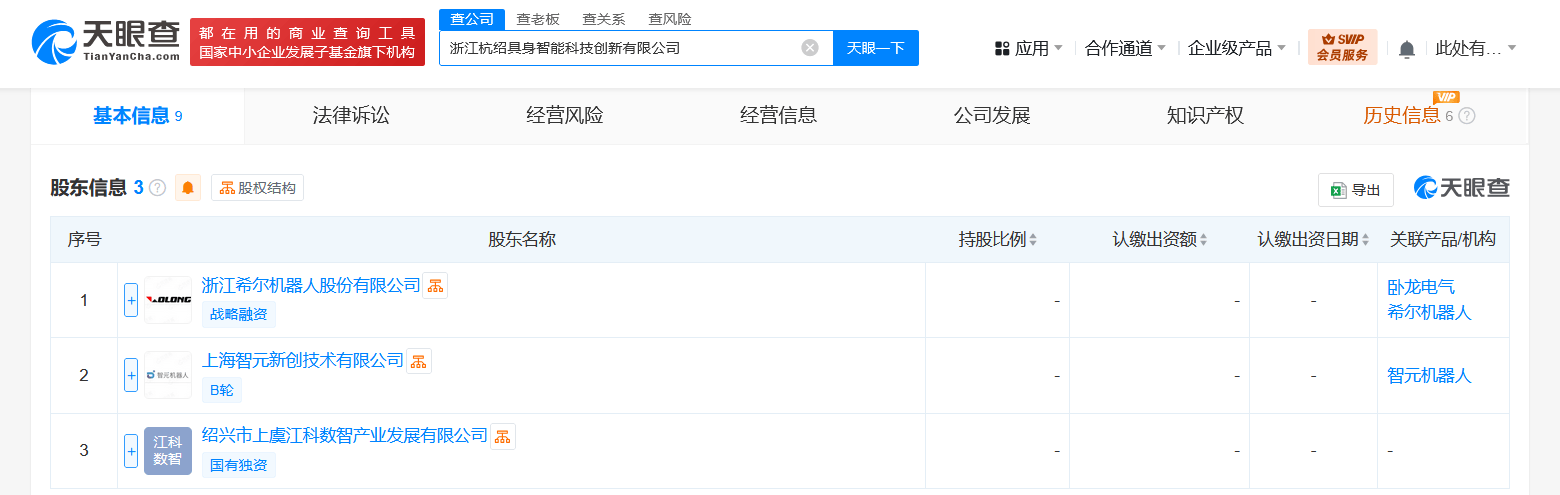Open the notification bell in header

[x=1407, y=49]
